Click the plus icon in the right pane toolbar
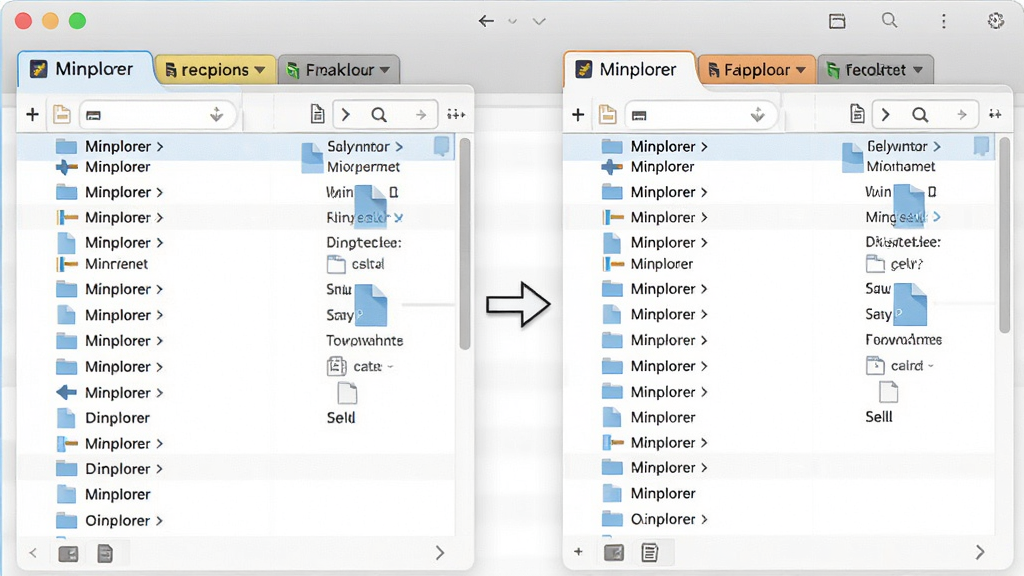The width and height of the screenshot is (1024, 576). click(578, 115)
